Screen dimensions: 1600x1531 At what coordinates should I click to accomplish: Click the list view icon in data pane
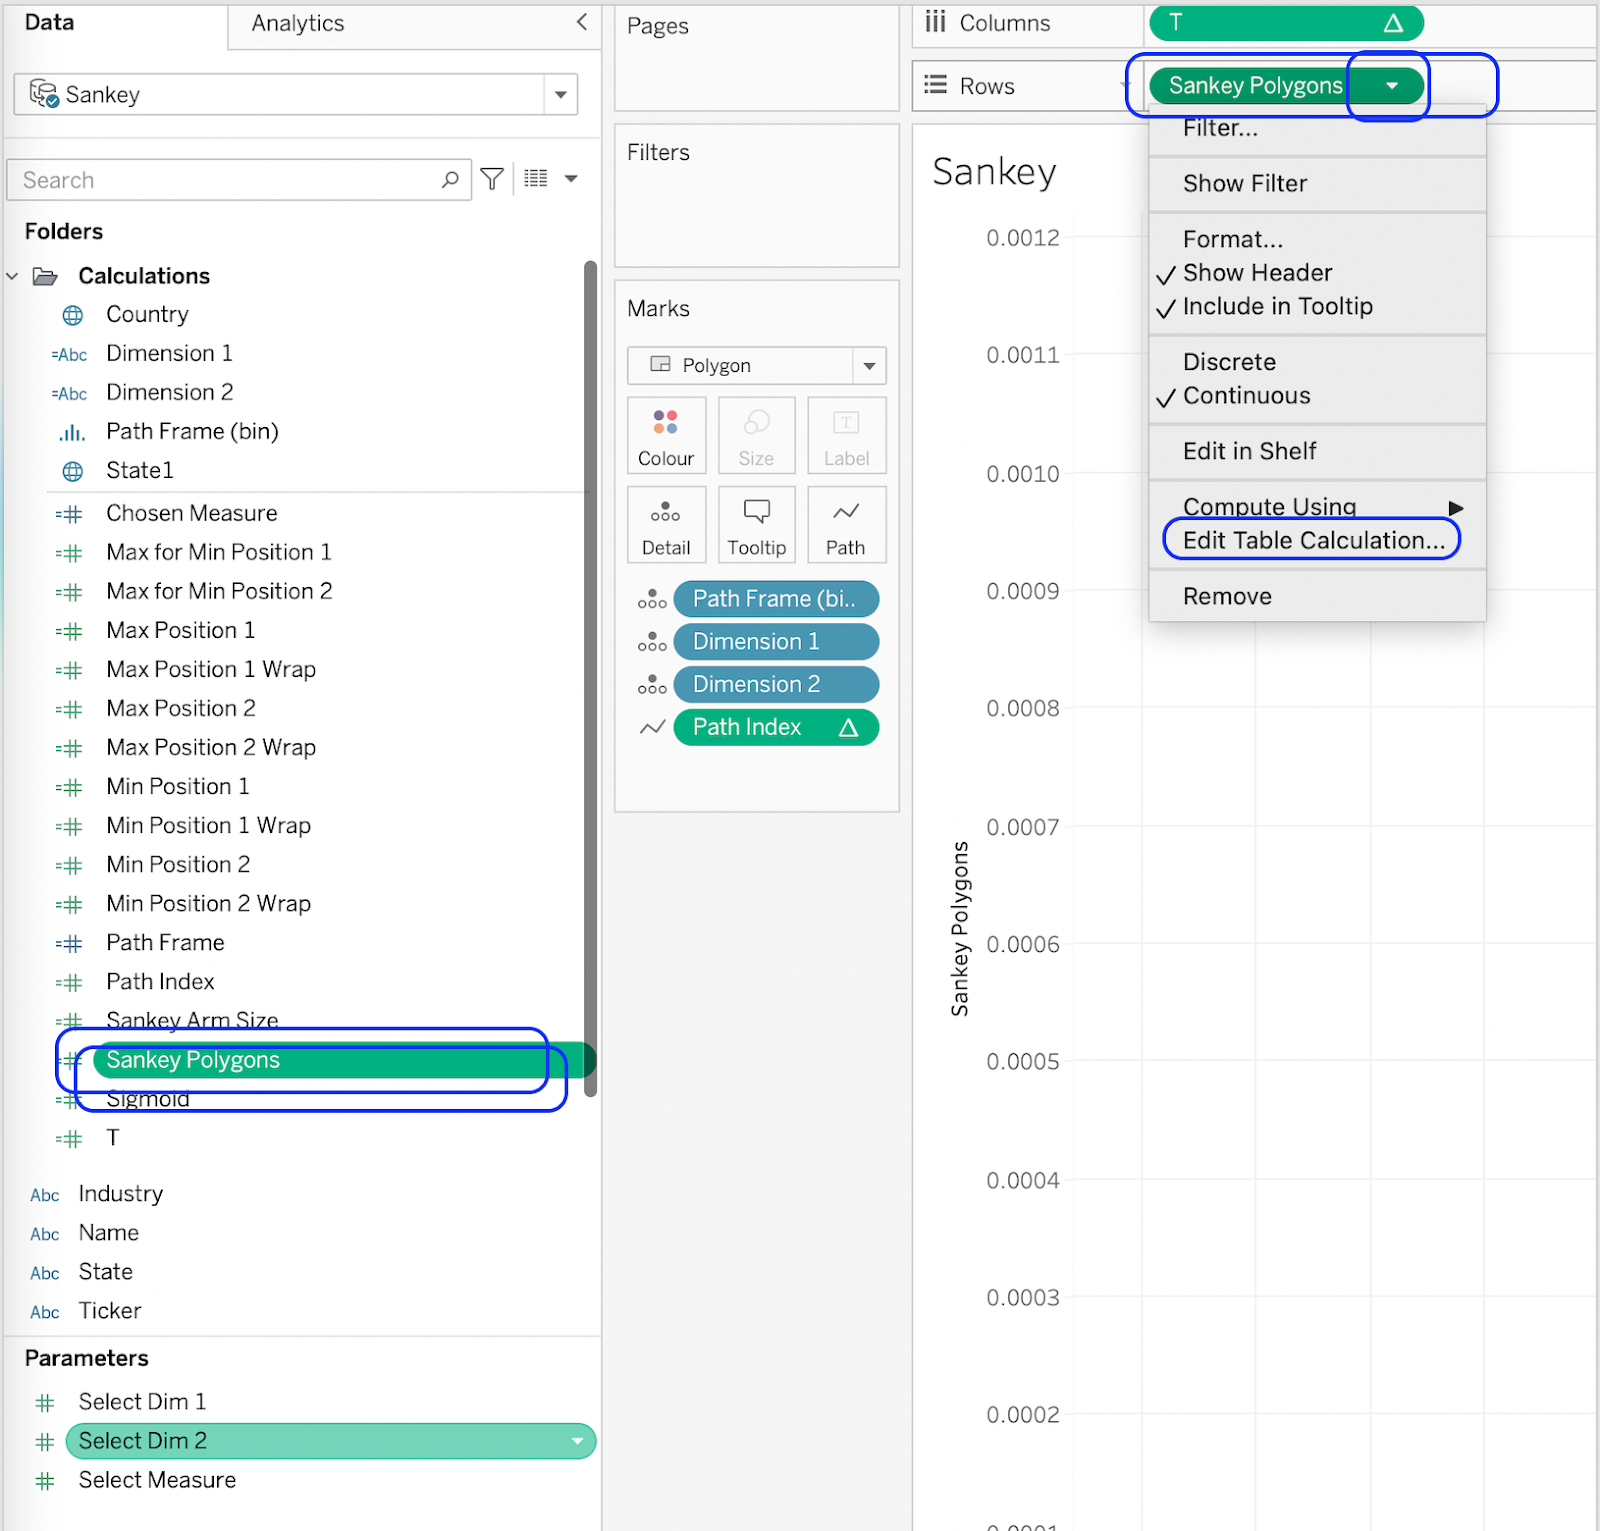tap(536, 178)
